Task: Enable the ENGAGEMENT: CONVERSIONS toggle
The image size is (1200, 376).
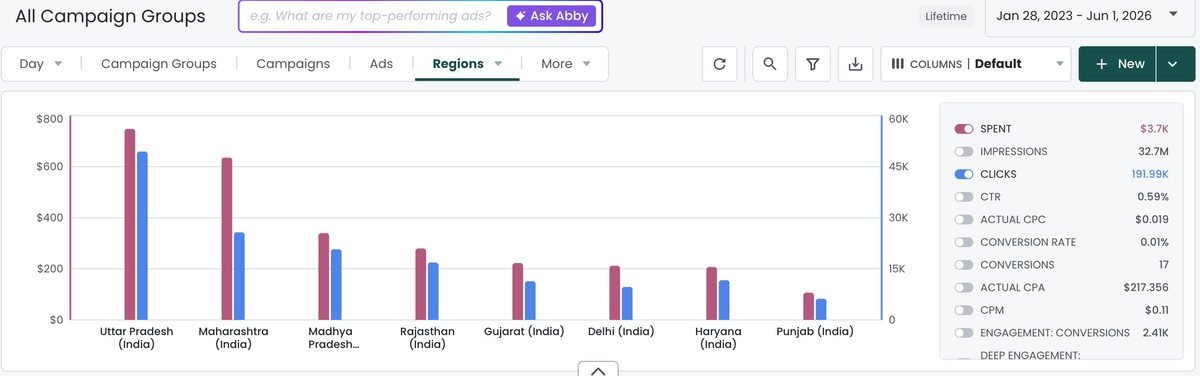Action: pyautogui.click(x=964, y=333)
